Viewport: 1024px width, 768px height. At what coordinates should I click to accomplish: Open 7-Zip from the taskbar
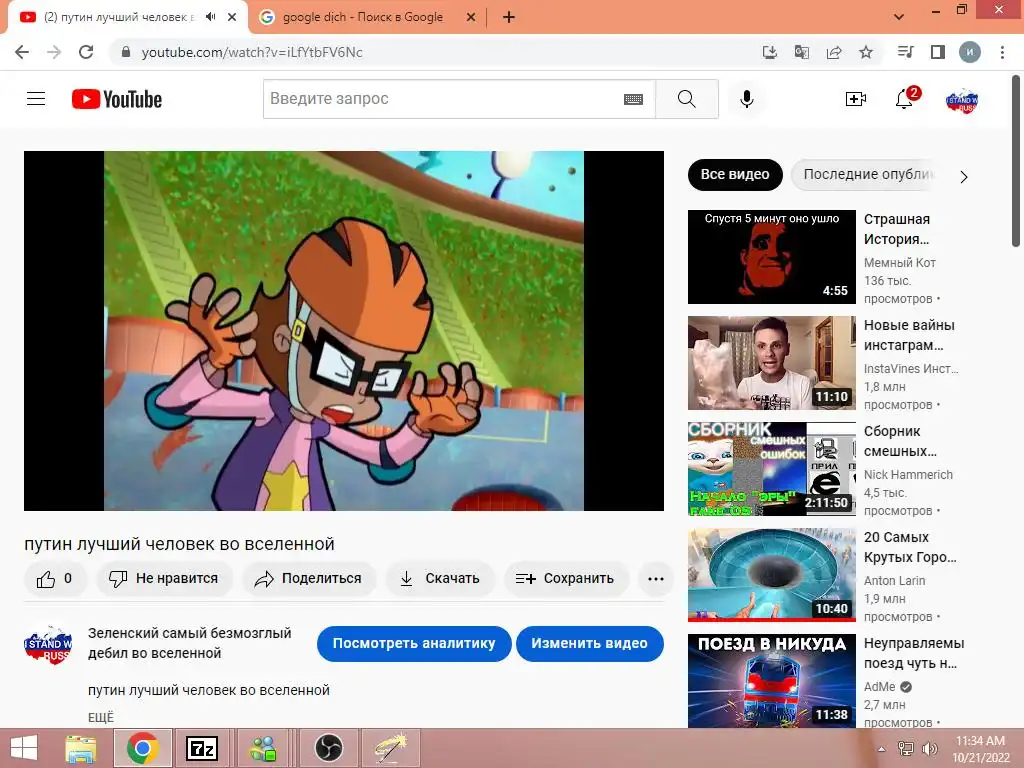coord(202,748)
